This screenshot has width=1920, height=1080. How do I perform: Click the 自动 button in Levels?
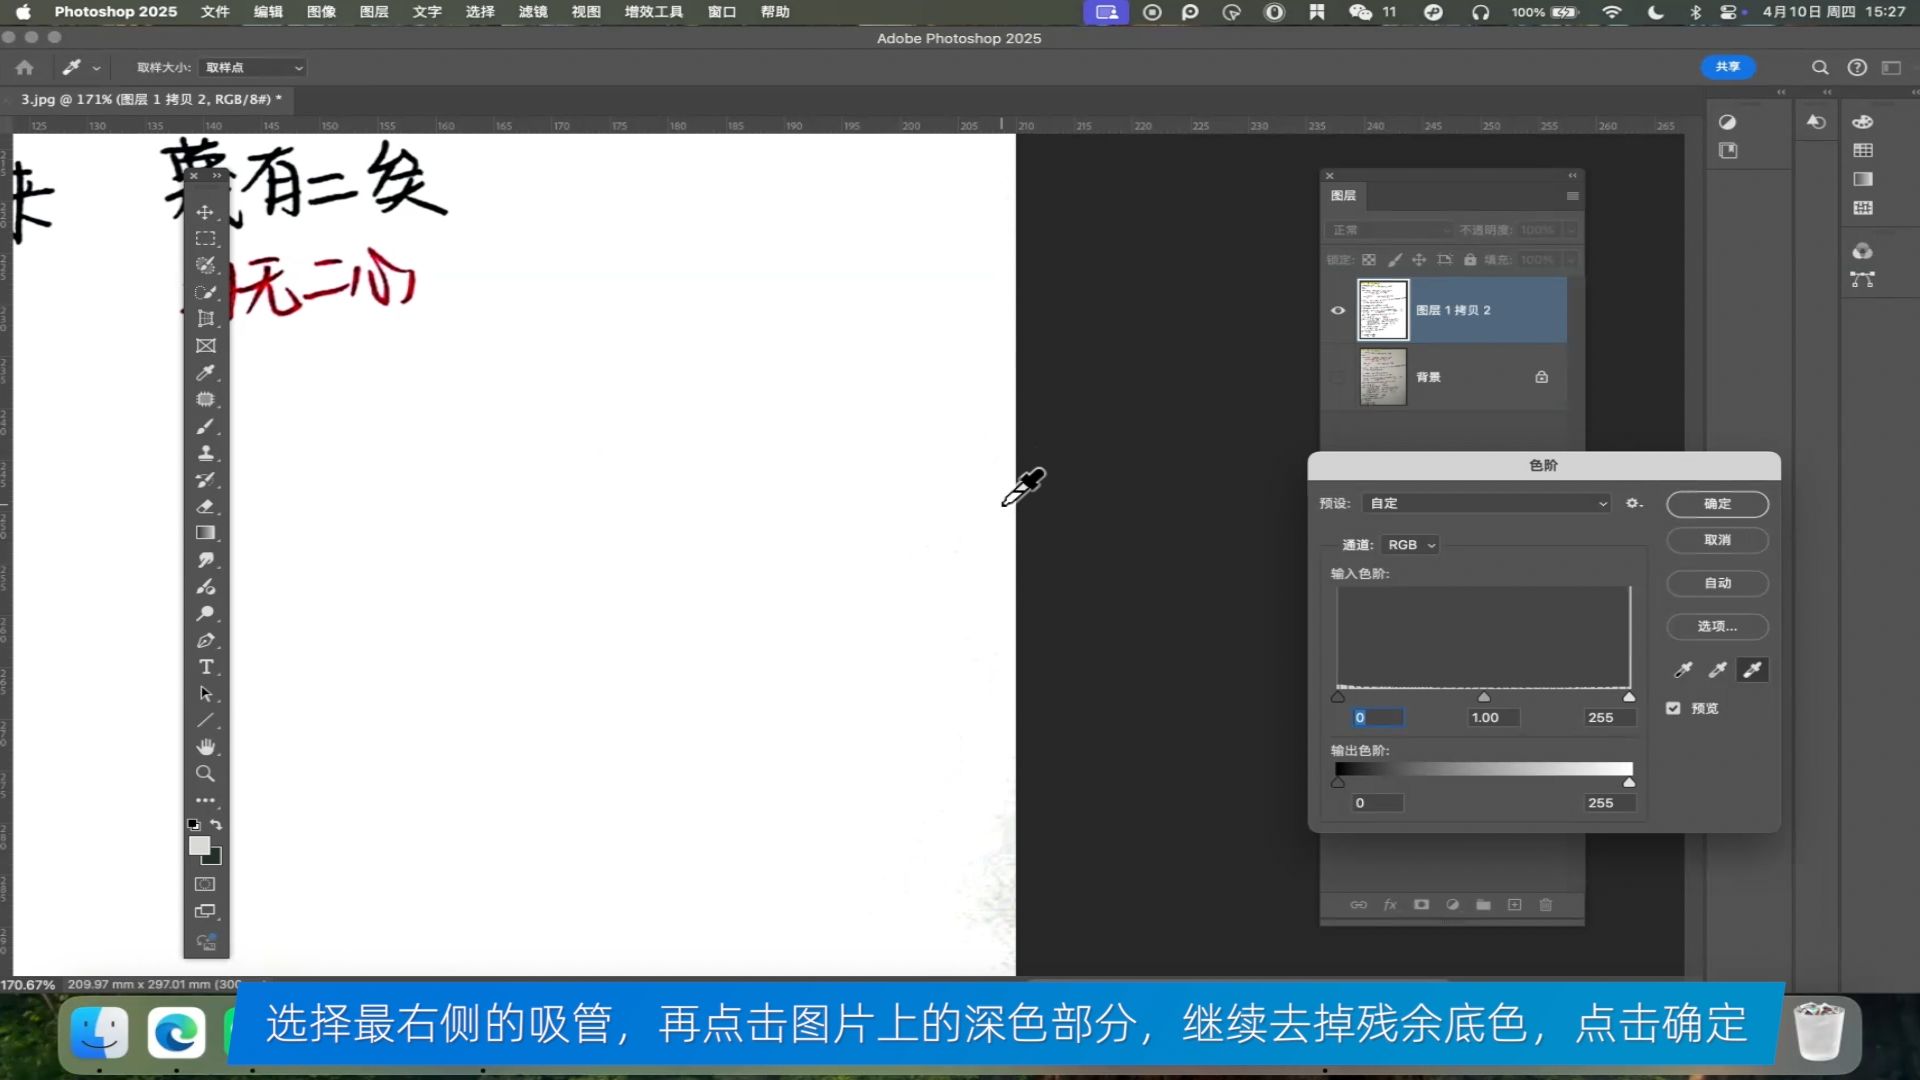tap(1717, 583)
